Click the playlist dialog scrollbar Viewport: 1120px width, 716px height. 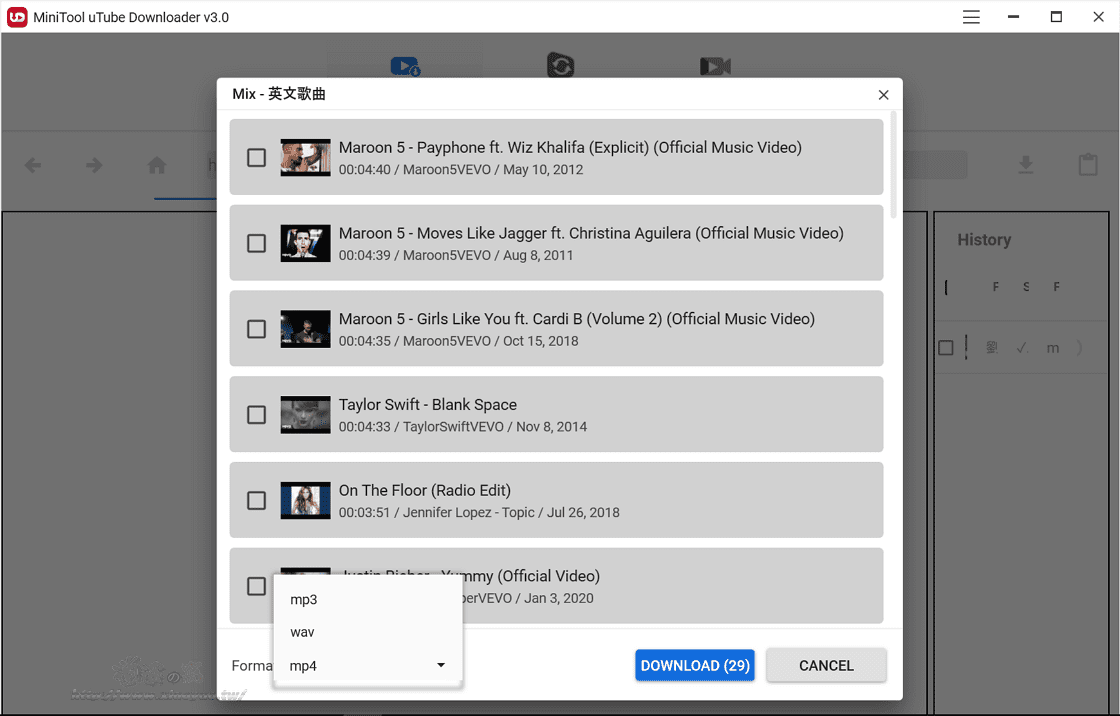[894, 165]
